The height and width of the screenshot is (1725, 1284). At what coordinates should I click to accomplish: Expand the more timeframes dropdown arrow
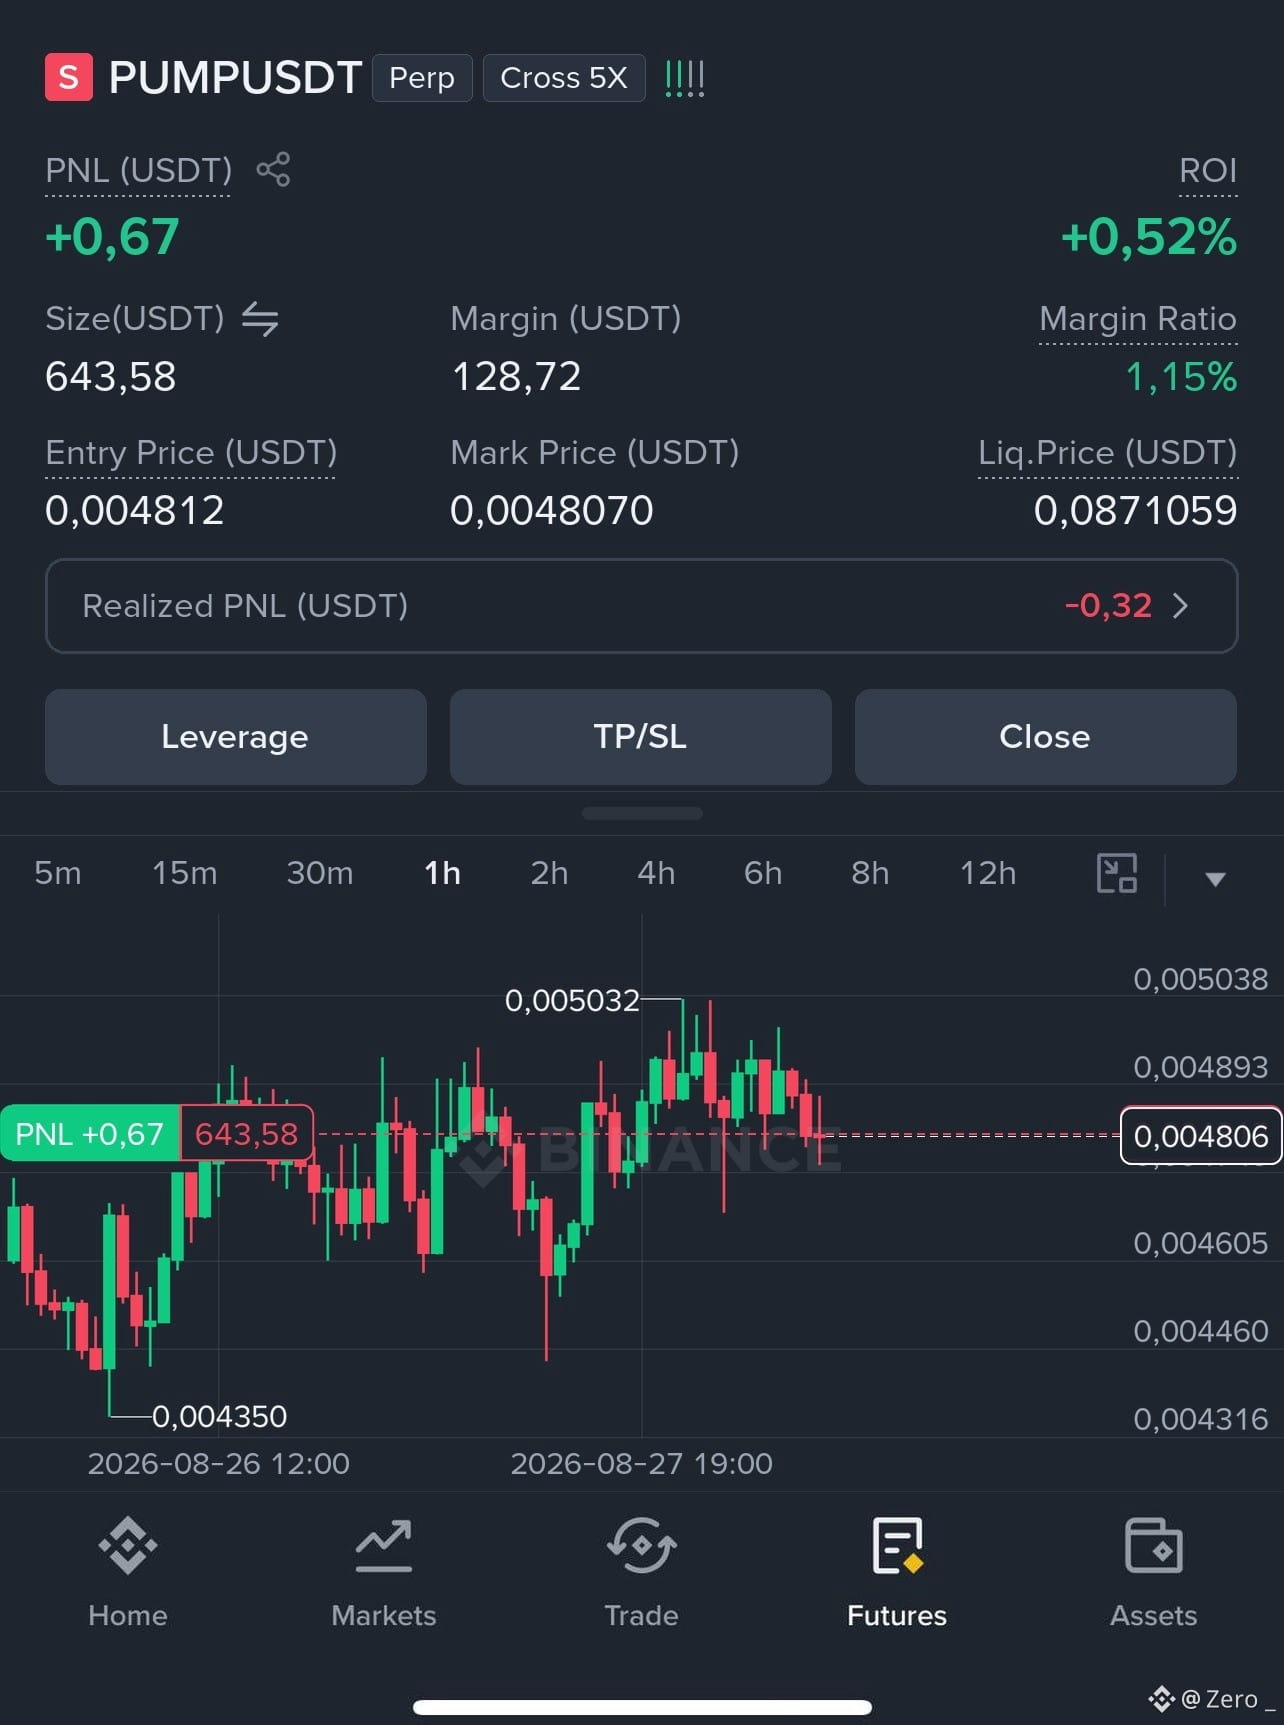coord(1215,879)
